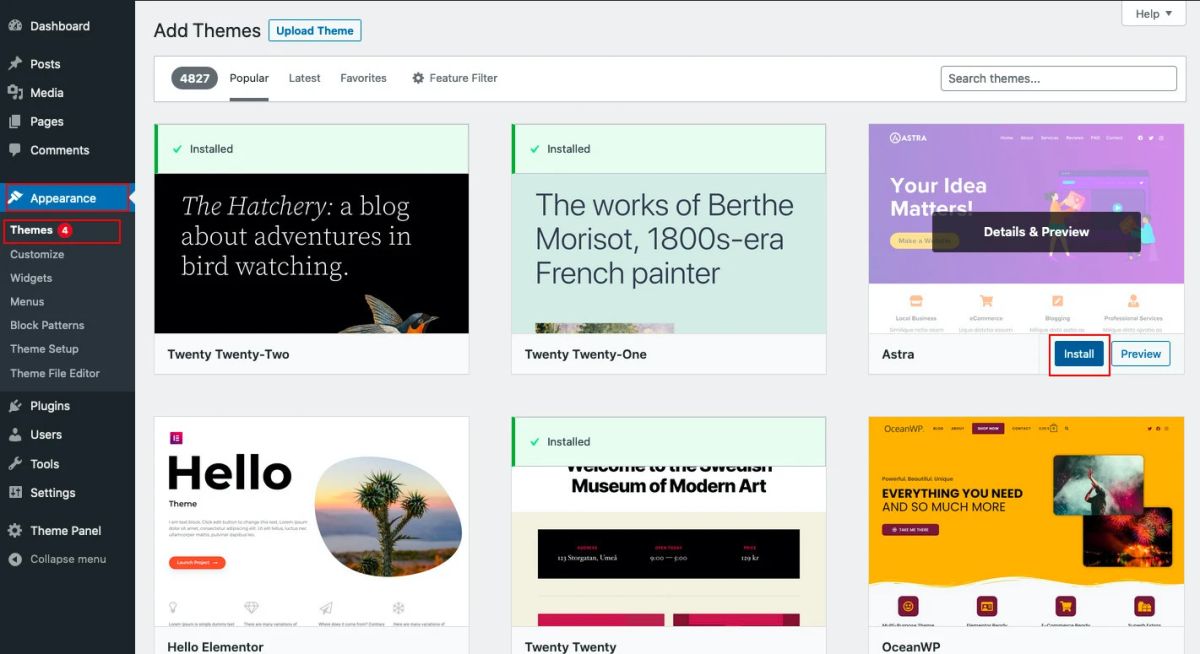Click in the Search themes field
1200x654 pixels.
coord(1059,78)
